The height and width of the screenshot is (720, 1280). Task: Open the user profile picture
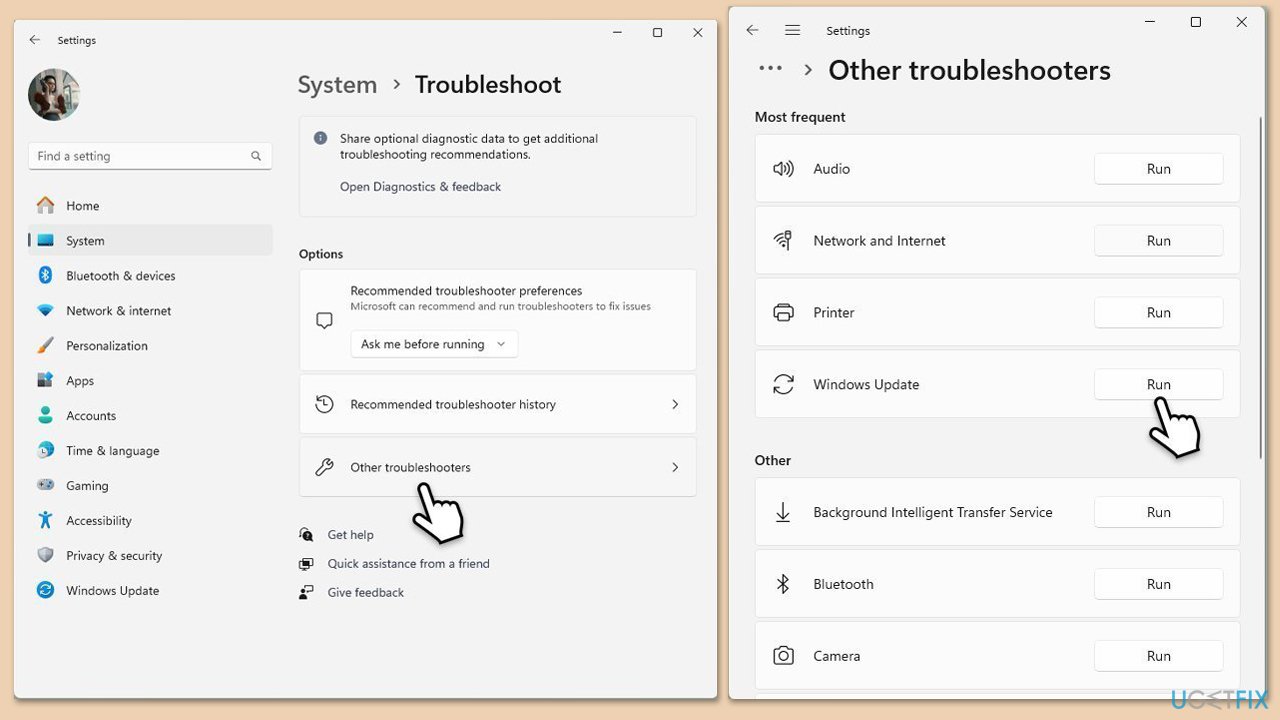click(x=54, y=95)
